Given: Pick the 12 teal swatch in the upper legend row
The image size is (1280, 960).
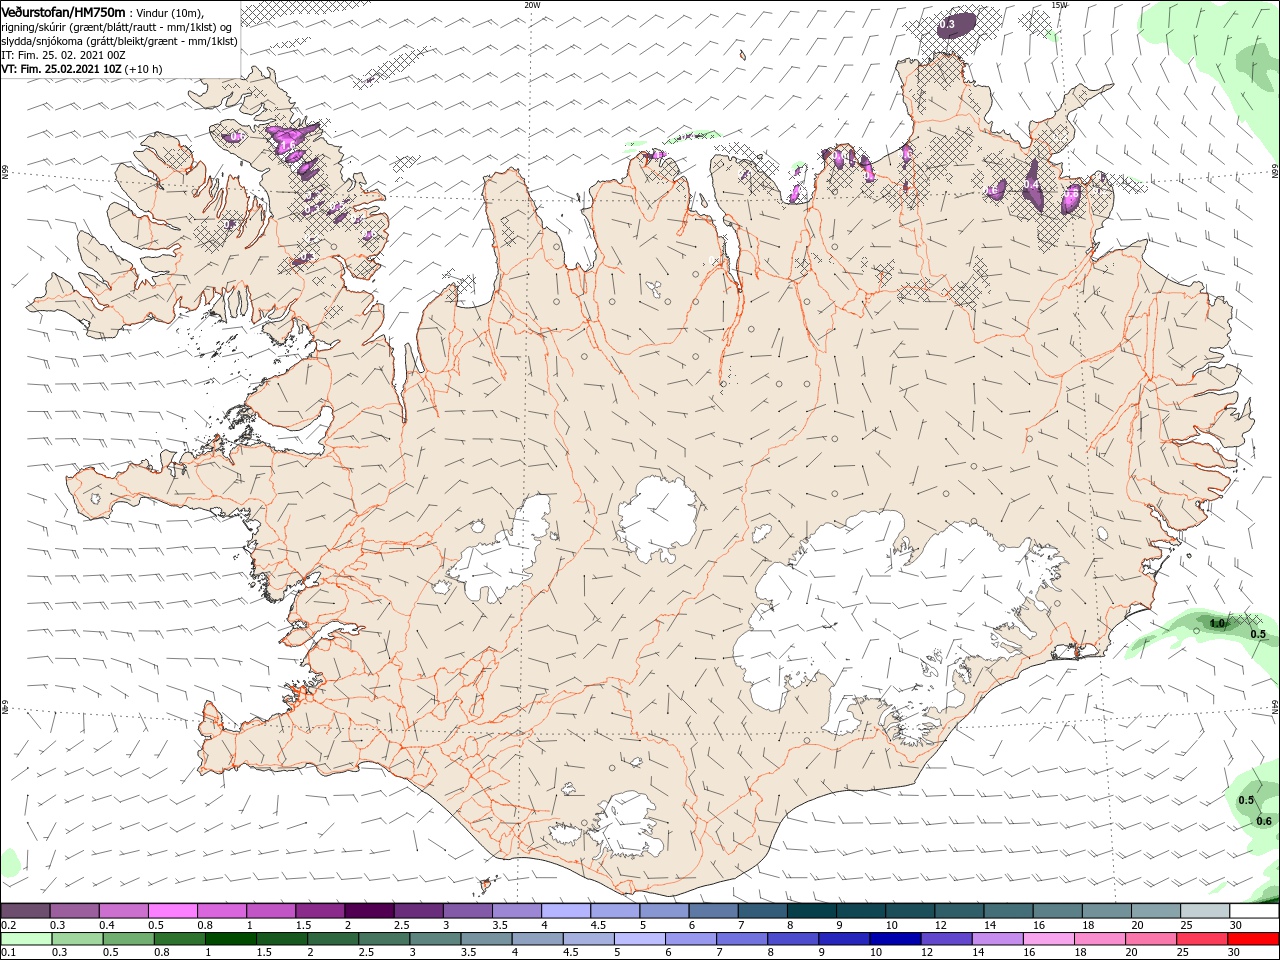Looking at the screenshot, I should point(960,911).
